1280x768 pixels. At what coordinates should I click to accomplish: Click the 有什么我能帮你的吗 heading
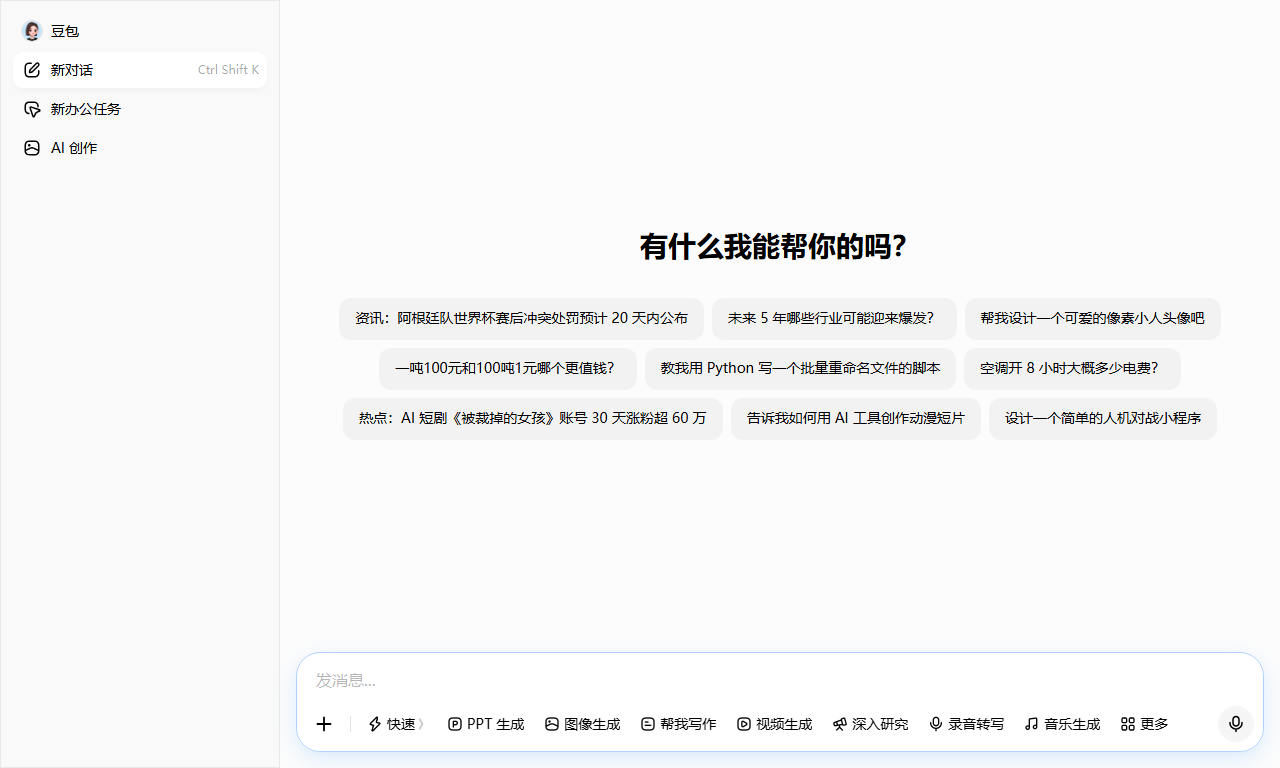773,247
